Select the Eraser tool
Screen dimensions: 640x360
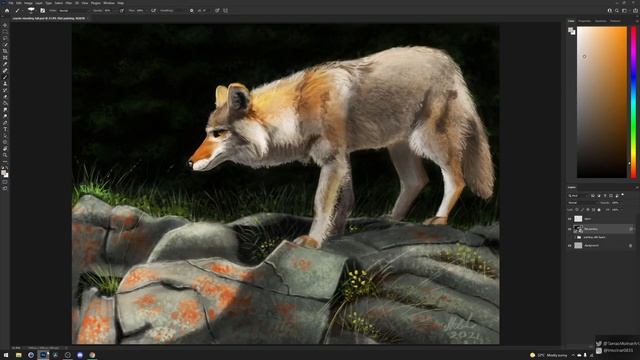(5, 97)
